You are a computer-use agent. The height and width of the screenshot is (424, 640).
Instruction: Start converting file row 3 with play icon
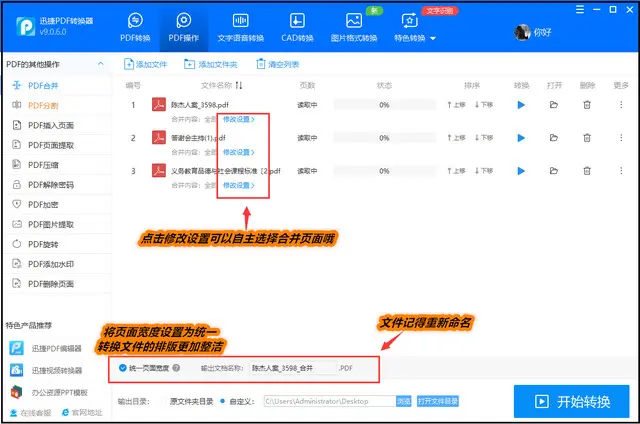(x=521, y=171)
